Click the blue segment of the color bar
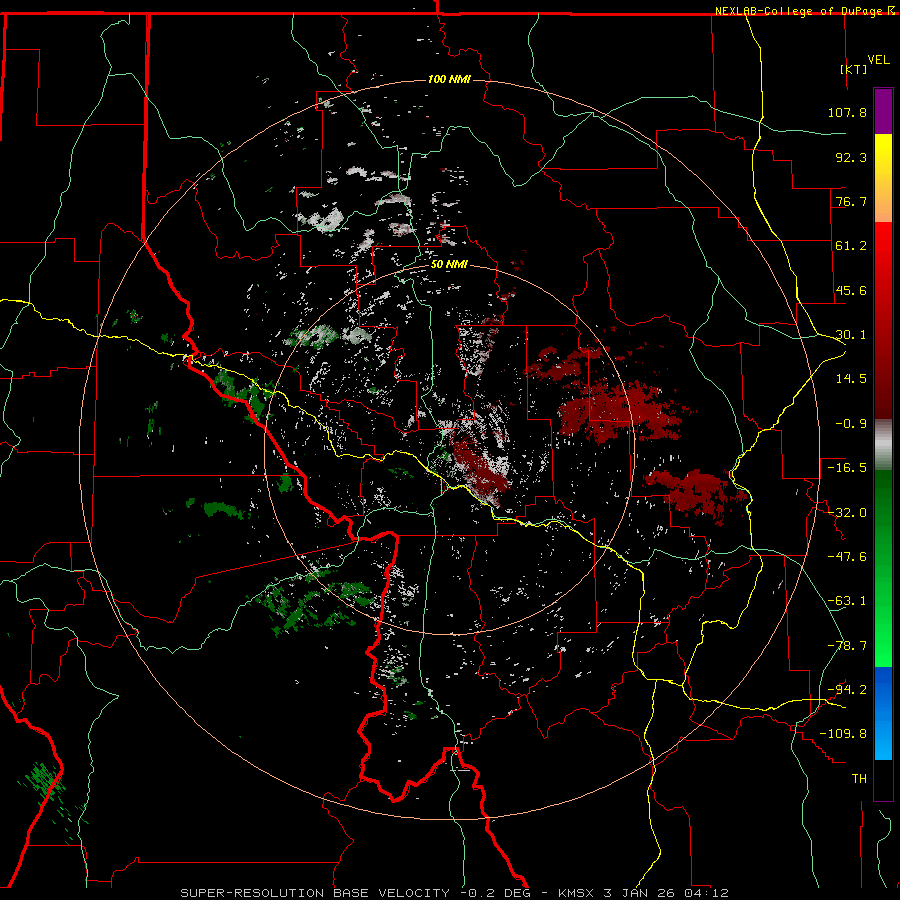Image resolution: width=900 pixels, height=900 pixels. (883, 713)
